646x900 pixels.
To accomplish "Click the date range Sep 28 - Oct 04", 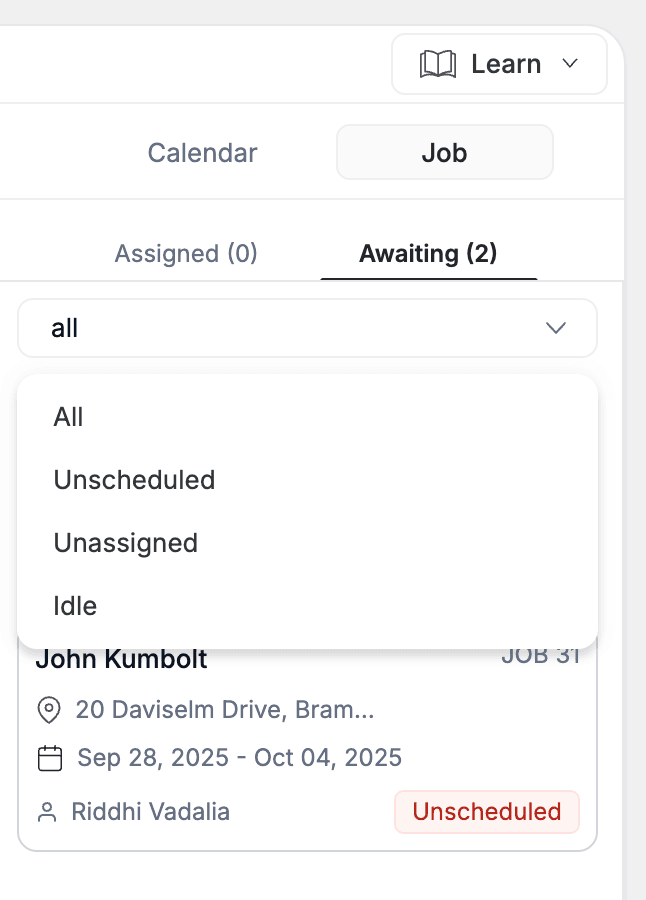I will [x=238, y=758].
